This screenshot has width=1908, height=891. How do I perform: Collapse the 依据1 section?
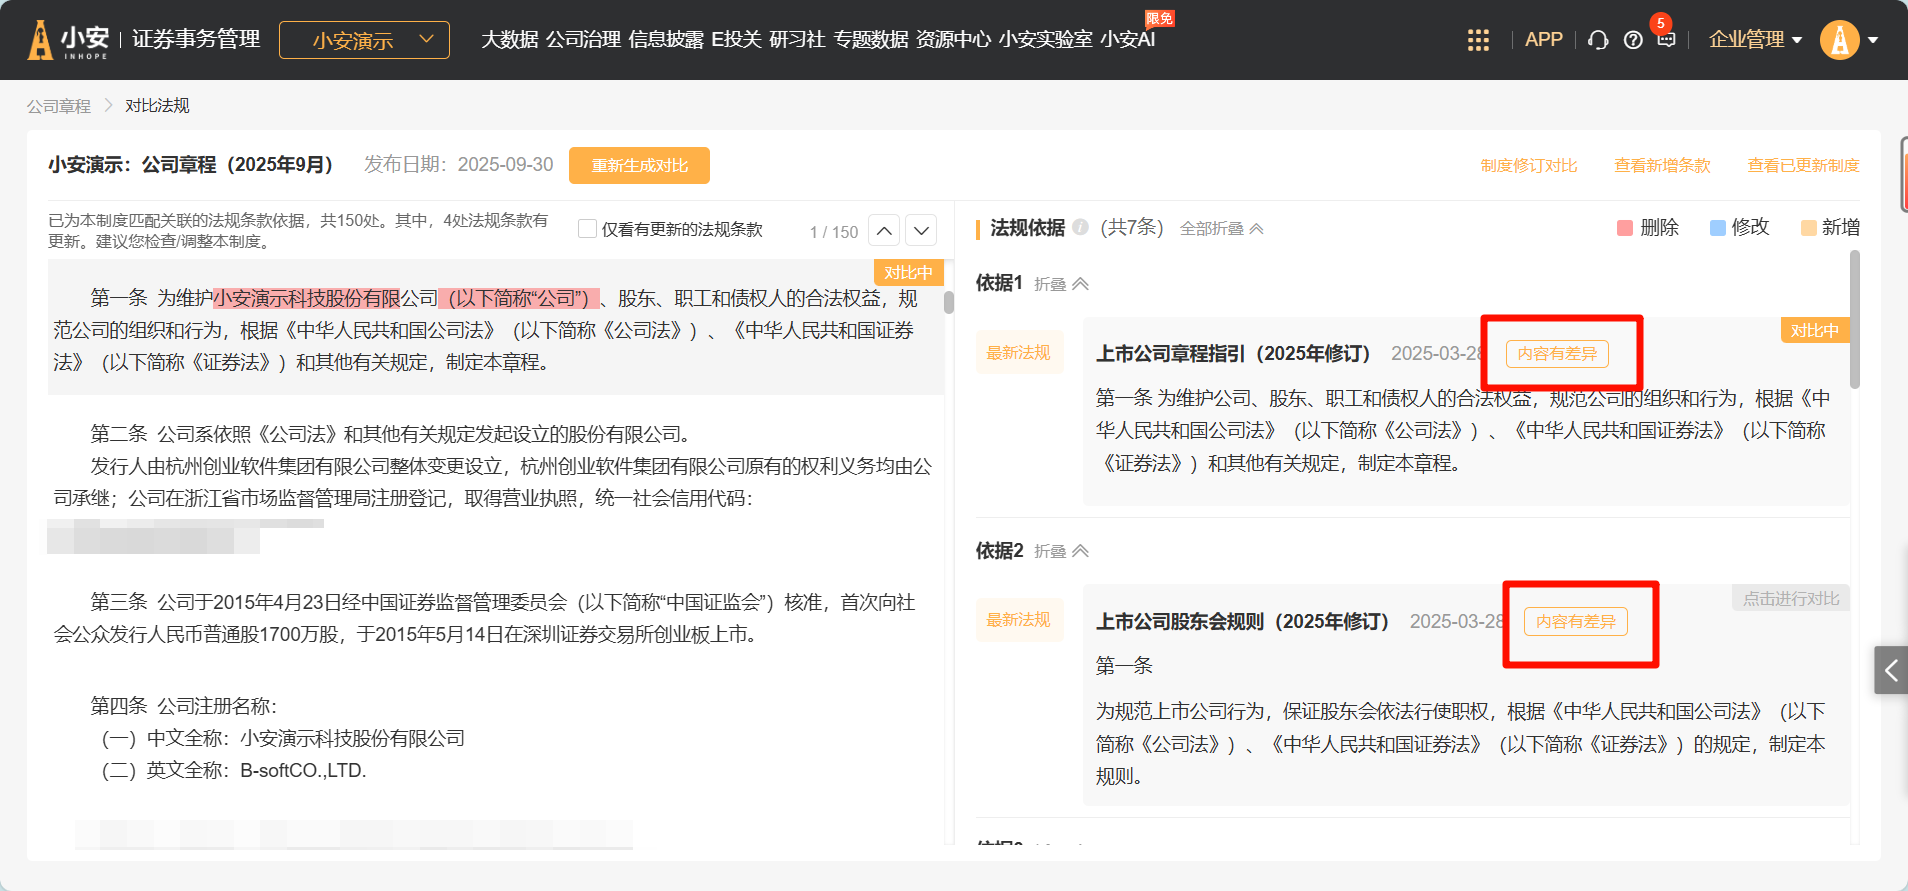(x=1061, y=284)
